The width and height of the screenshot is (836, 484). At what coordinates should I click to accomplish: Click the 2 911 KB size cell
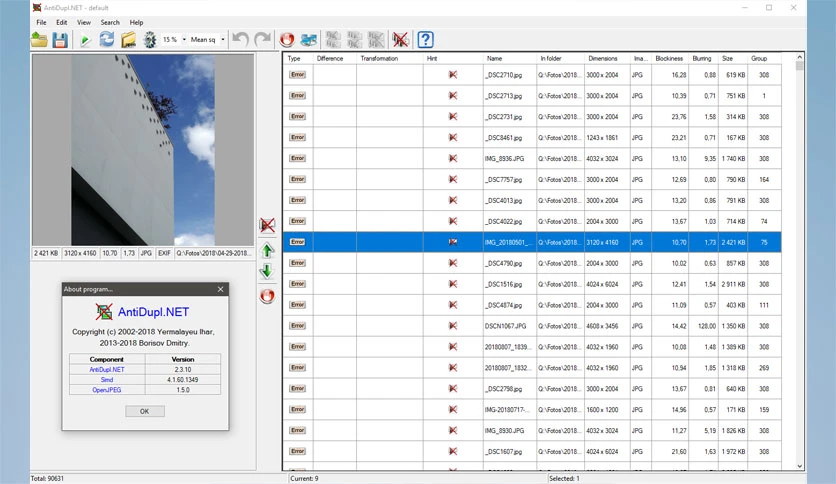tap(734, 284)
